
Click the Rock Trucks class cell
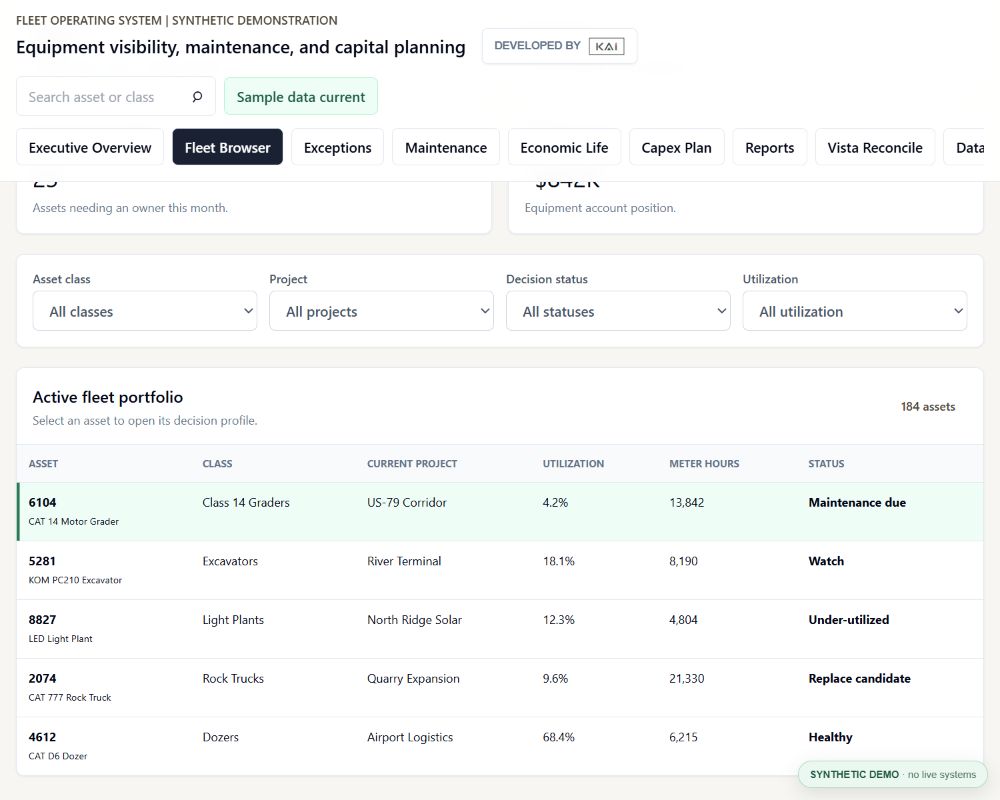coord(233,679)
